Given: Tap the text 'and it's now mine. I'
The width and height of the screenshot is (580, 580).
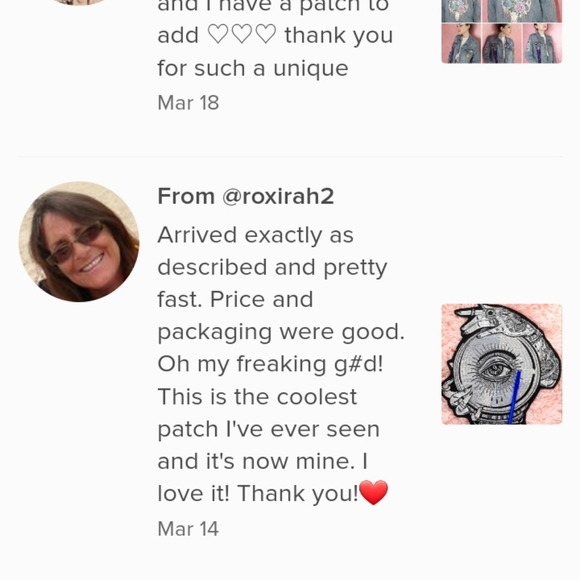Looking at the screenshot, I should [263, 461].
